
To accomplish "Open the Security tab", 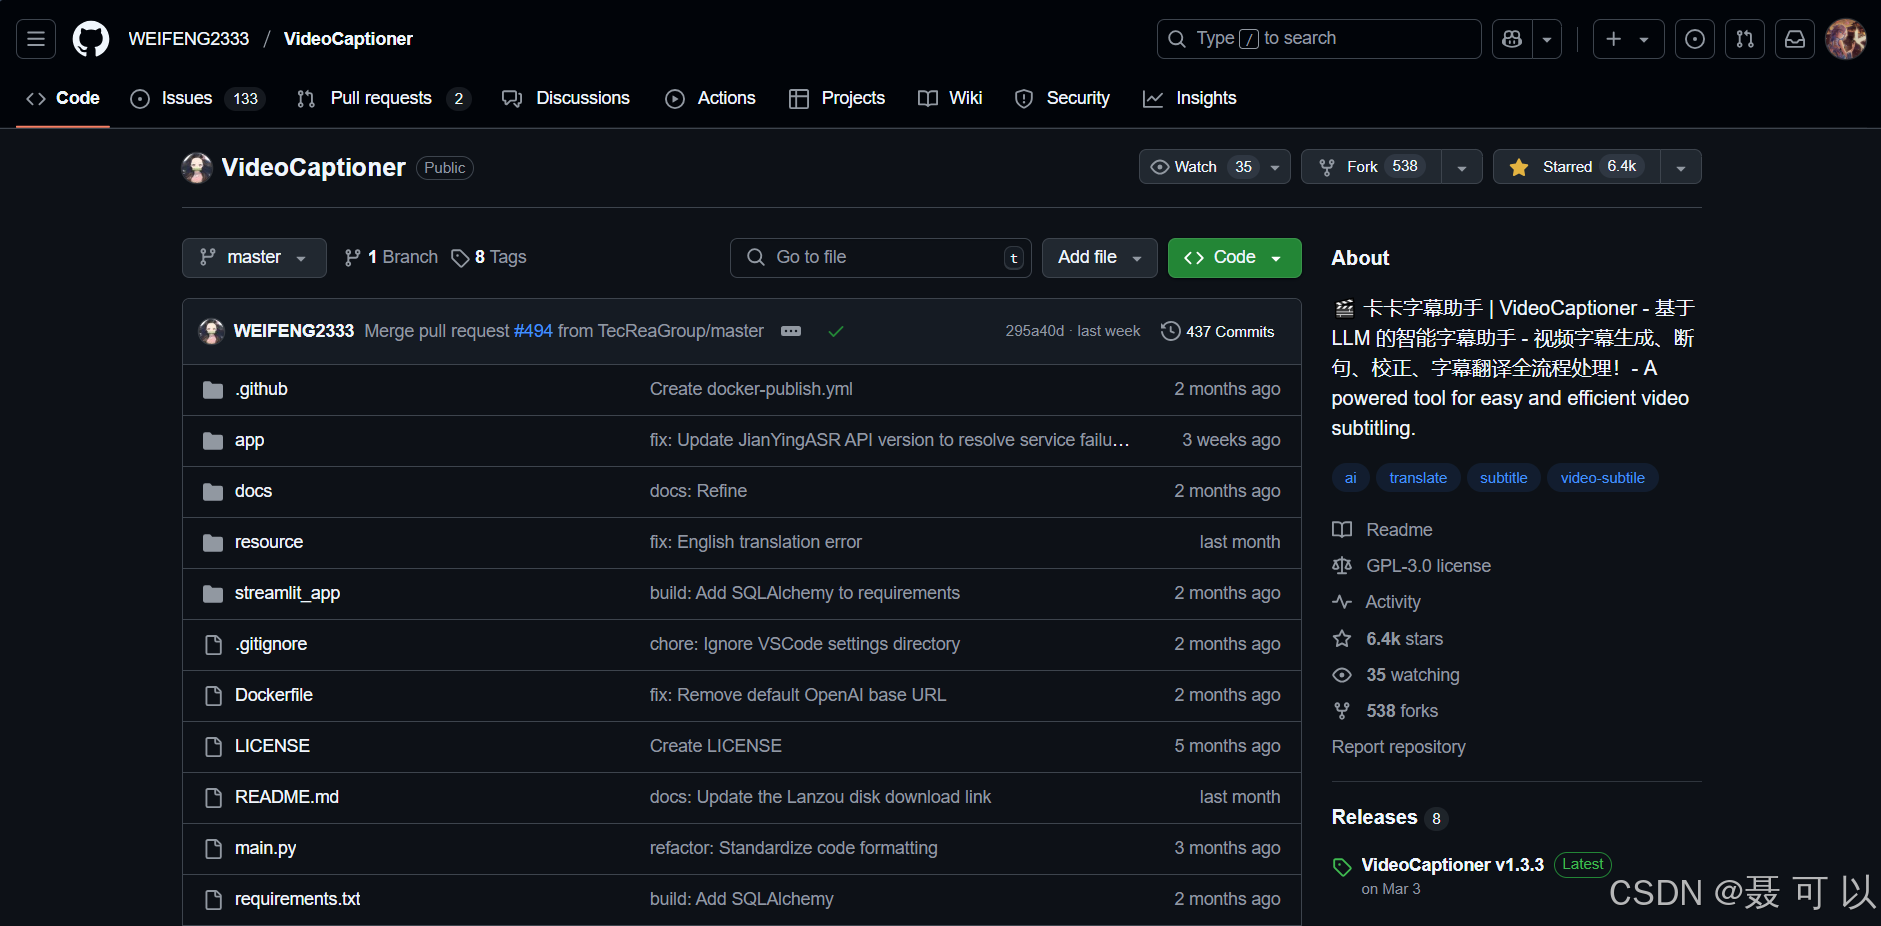I will click(x=1062, y=98).
